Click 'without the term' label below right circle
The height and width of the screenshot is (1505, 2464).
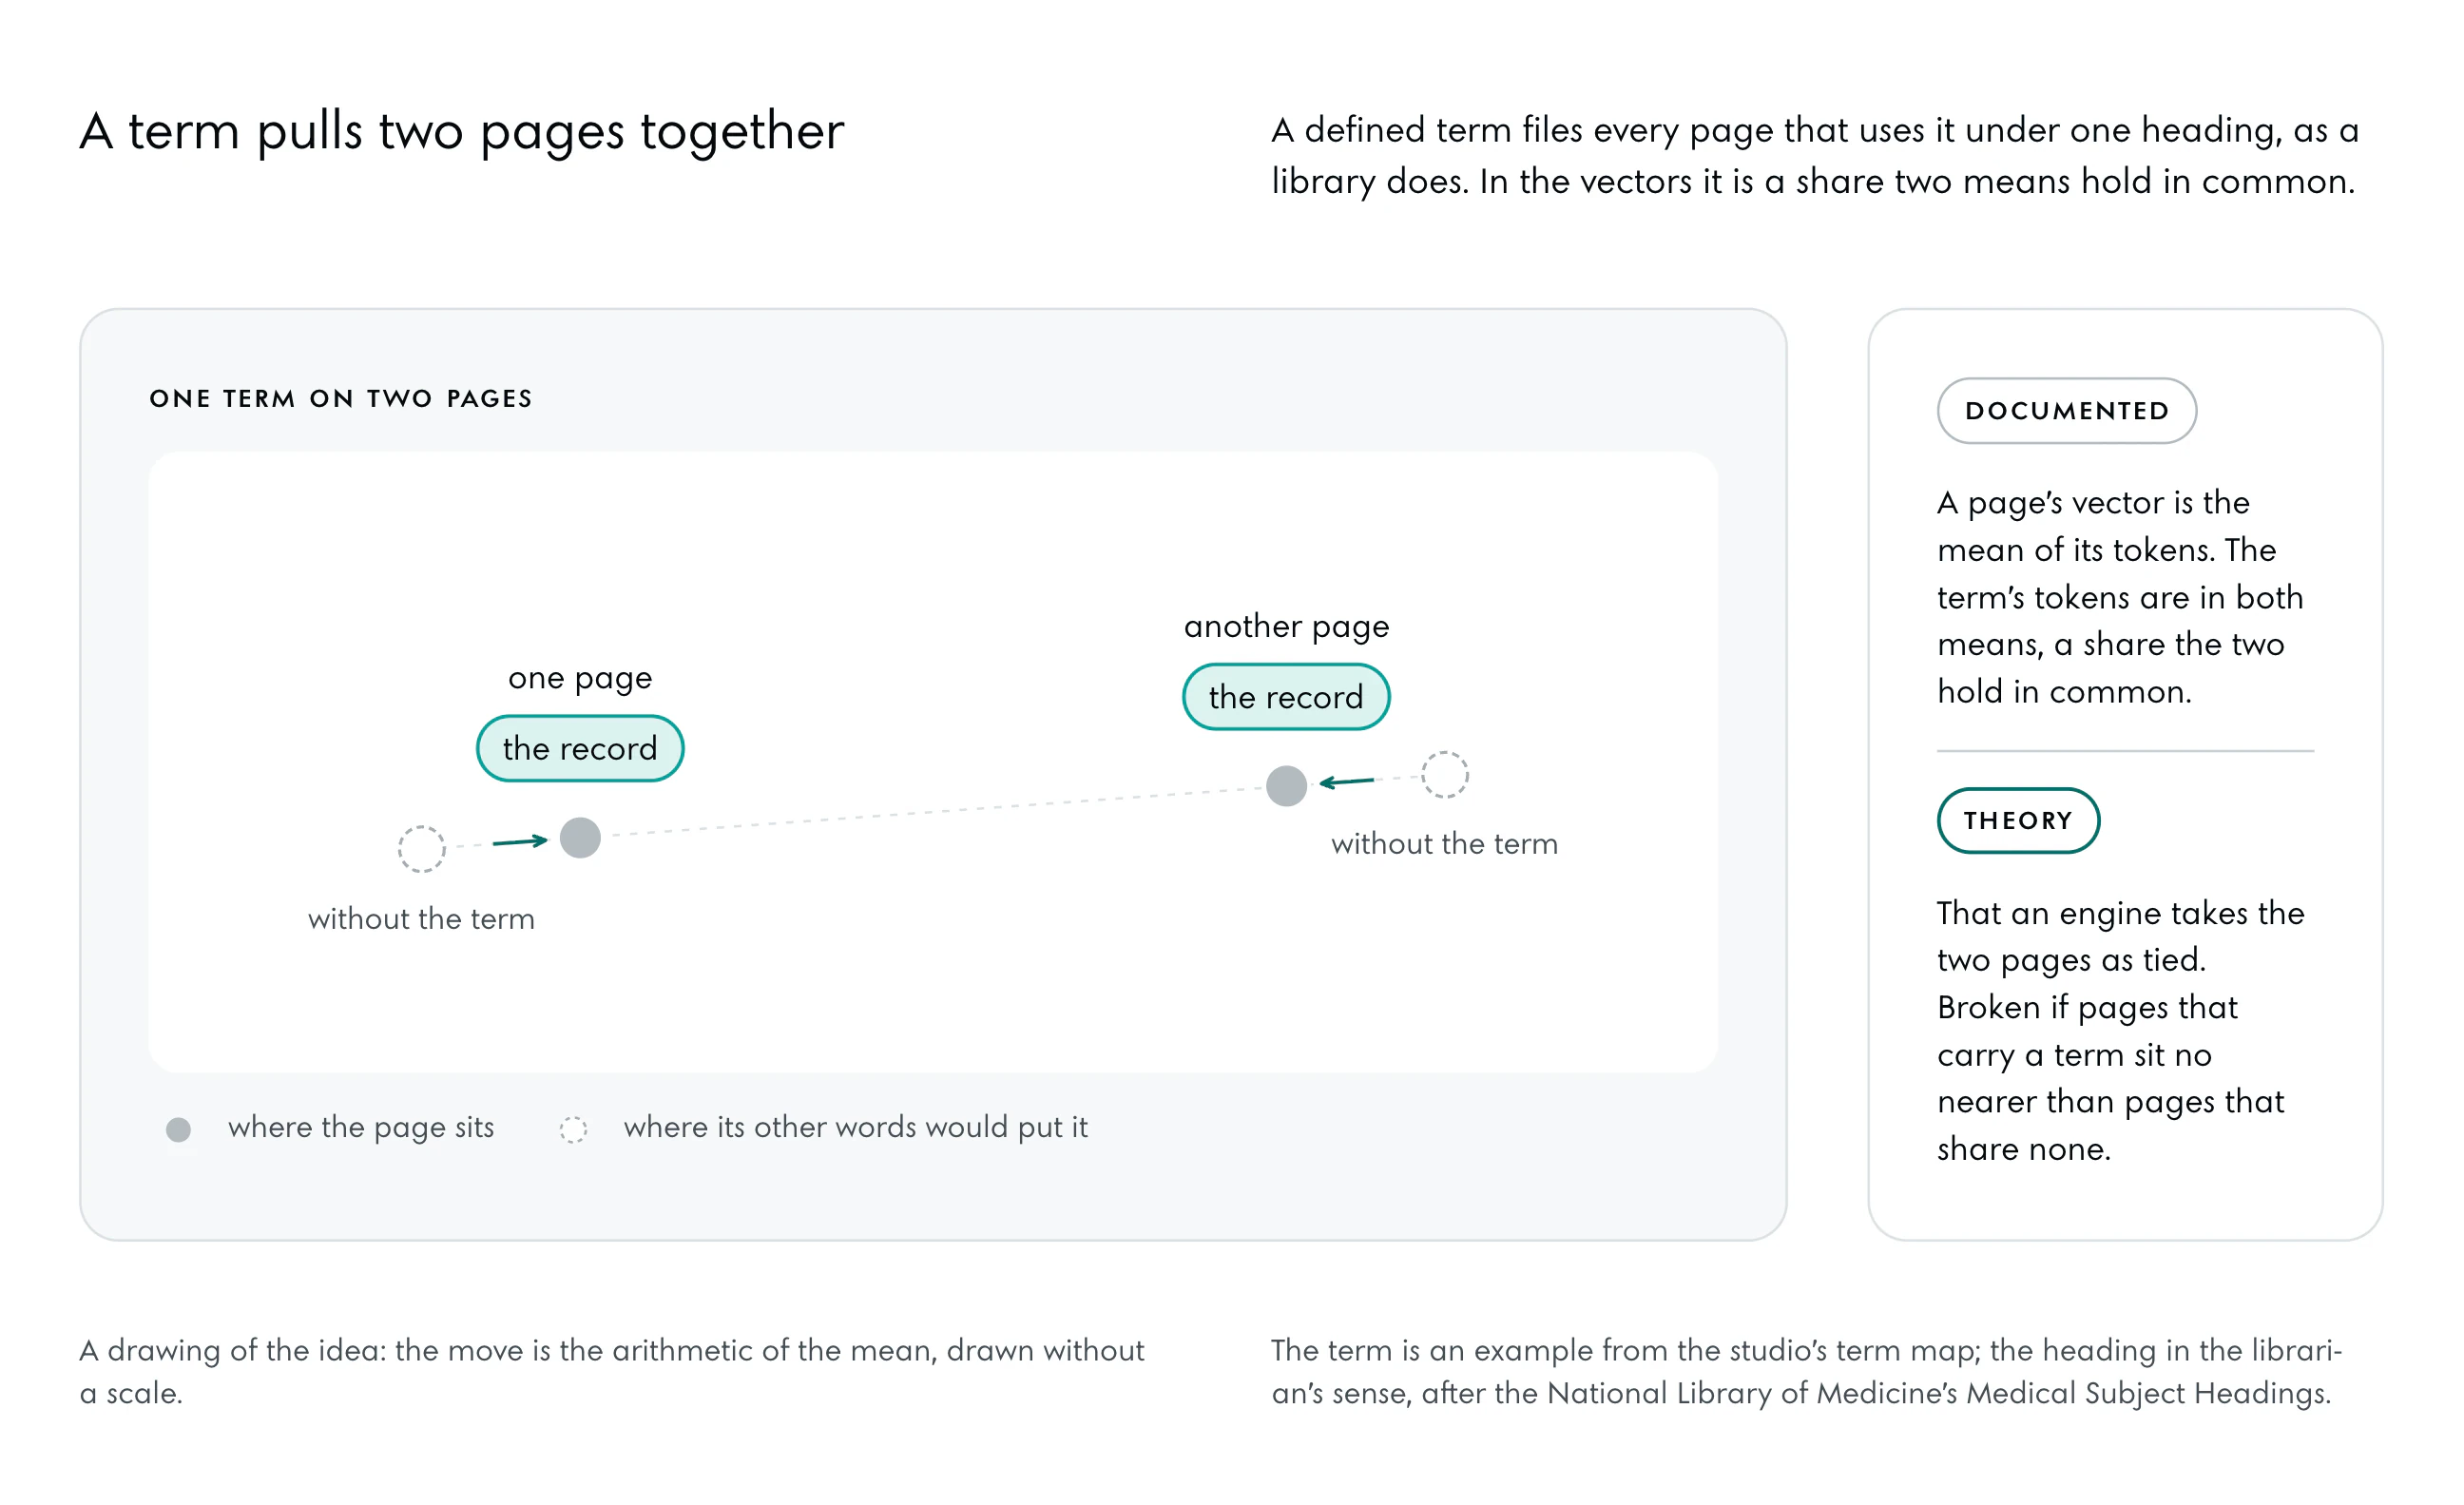pos(1444,843)
